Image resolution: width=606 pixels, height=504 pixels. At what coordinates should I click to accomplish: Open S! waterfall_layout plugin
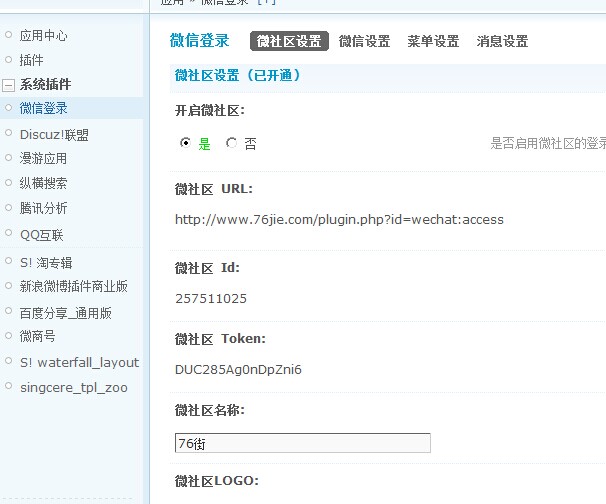coord(79,363)
